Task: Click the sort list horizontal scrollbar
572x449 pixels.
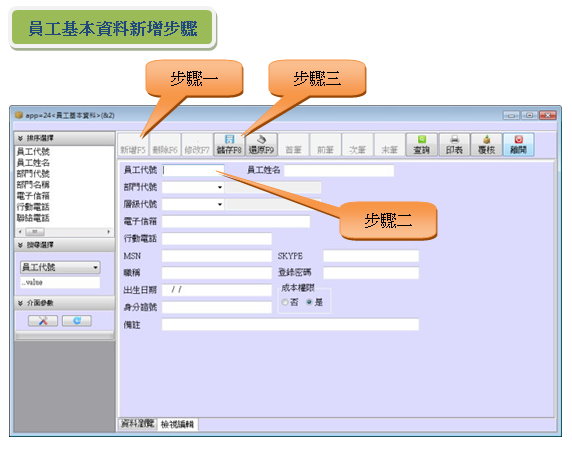Action: coord(64,232)
